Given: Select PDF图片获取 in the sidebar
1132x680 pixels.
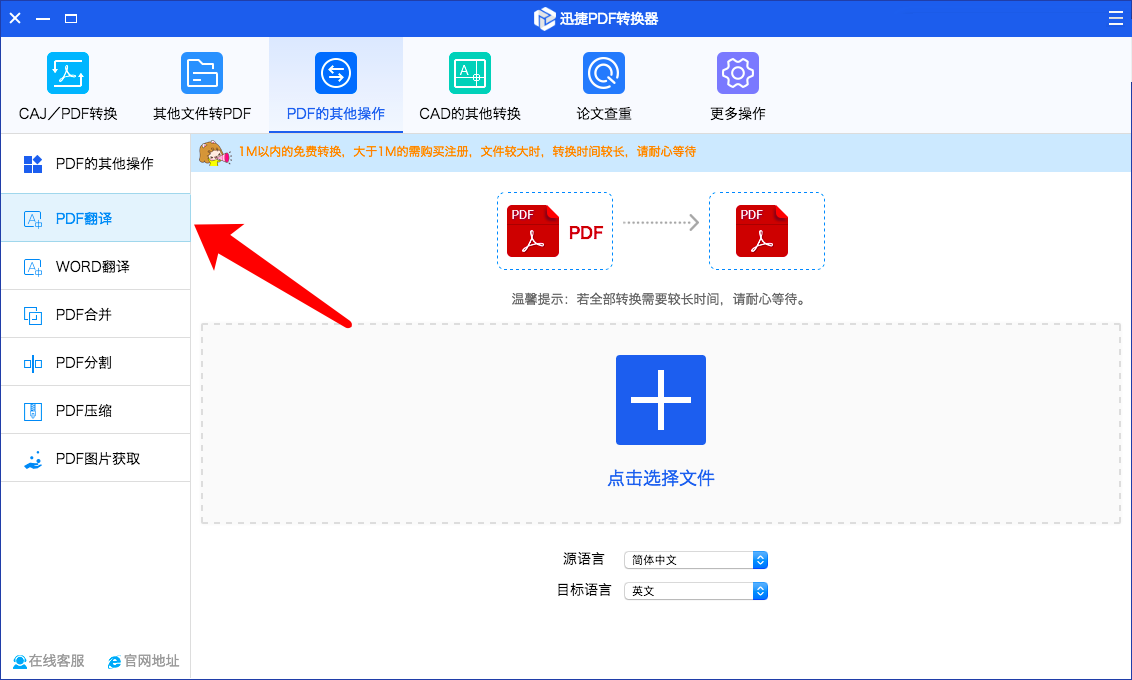Looking at the screenshot, I should (96, 458).
